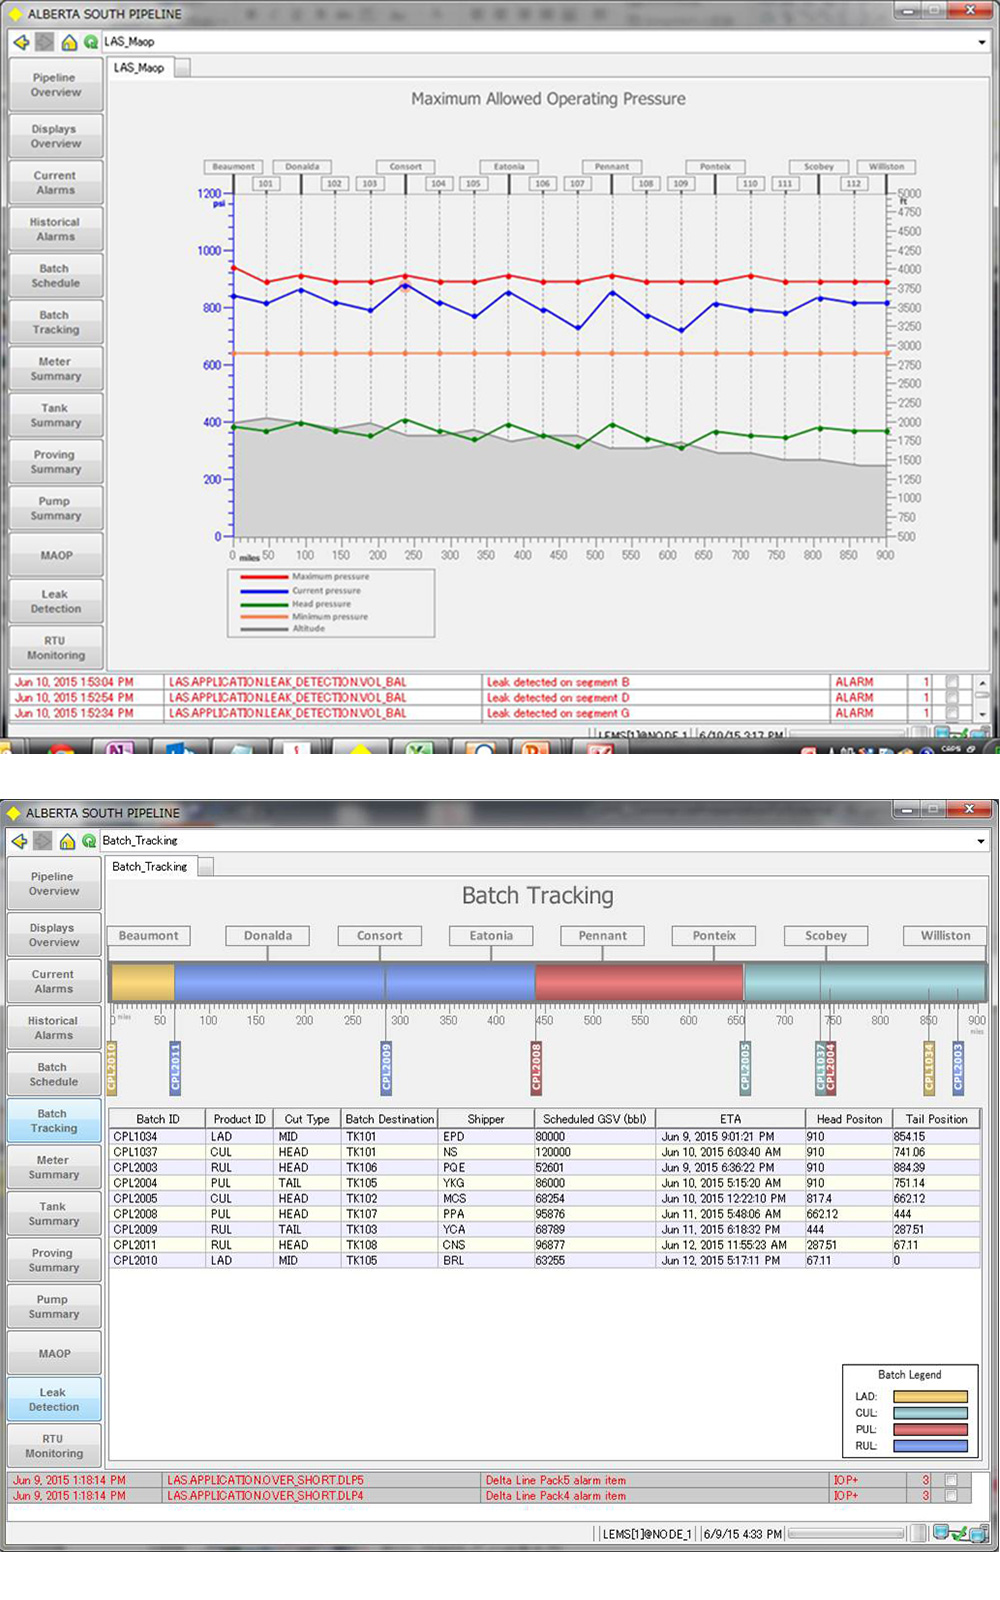1000x1600 pixels.
Task: Tick the checkbox for the segment B leak alarm
Action: 952,682
